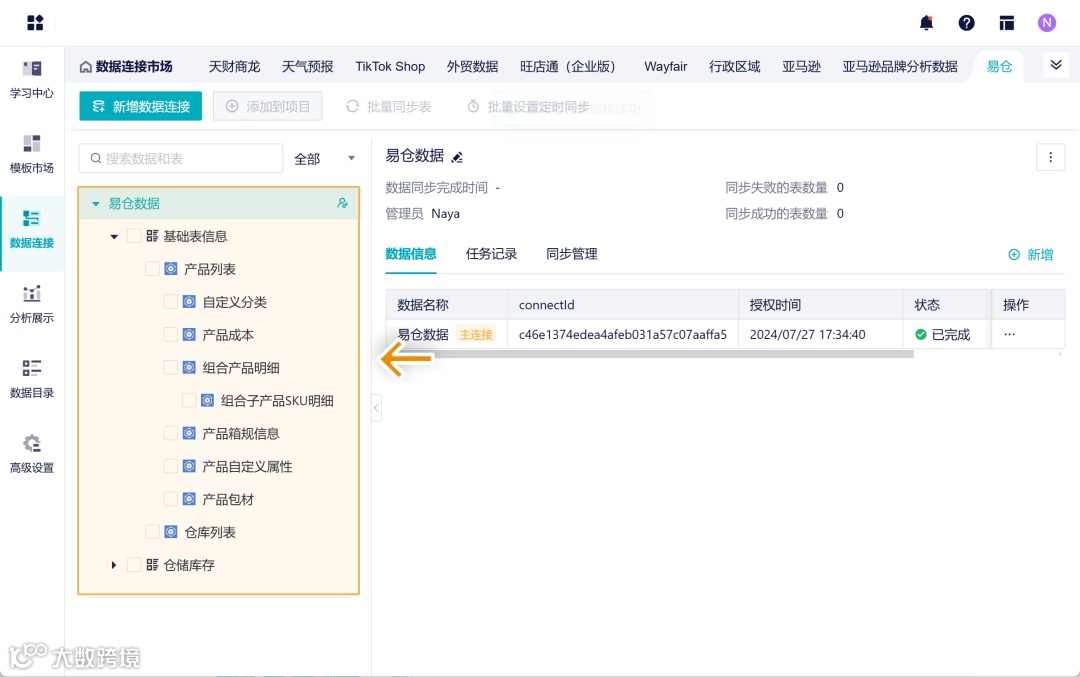Open notifications via the bell icon
The width and height of the screenshot is (1080, 677).
(925, 22)
